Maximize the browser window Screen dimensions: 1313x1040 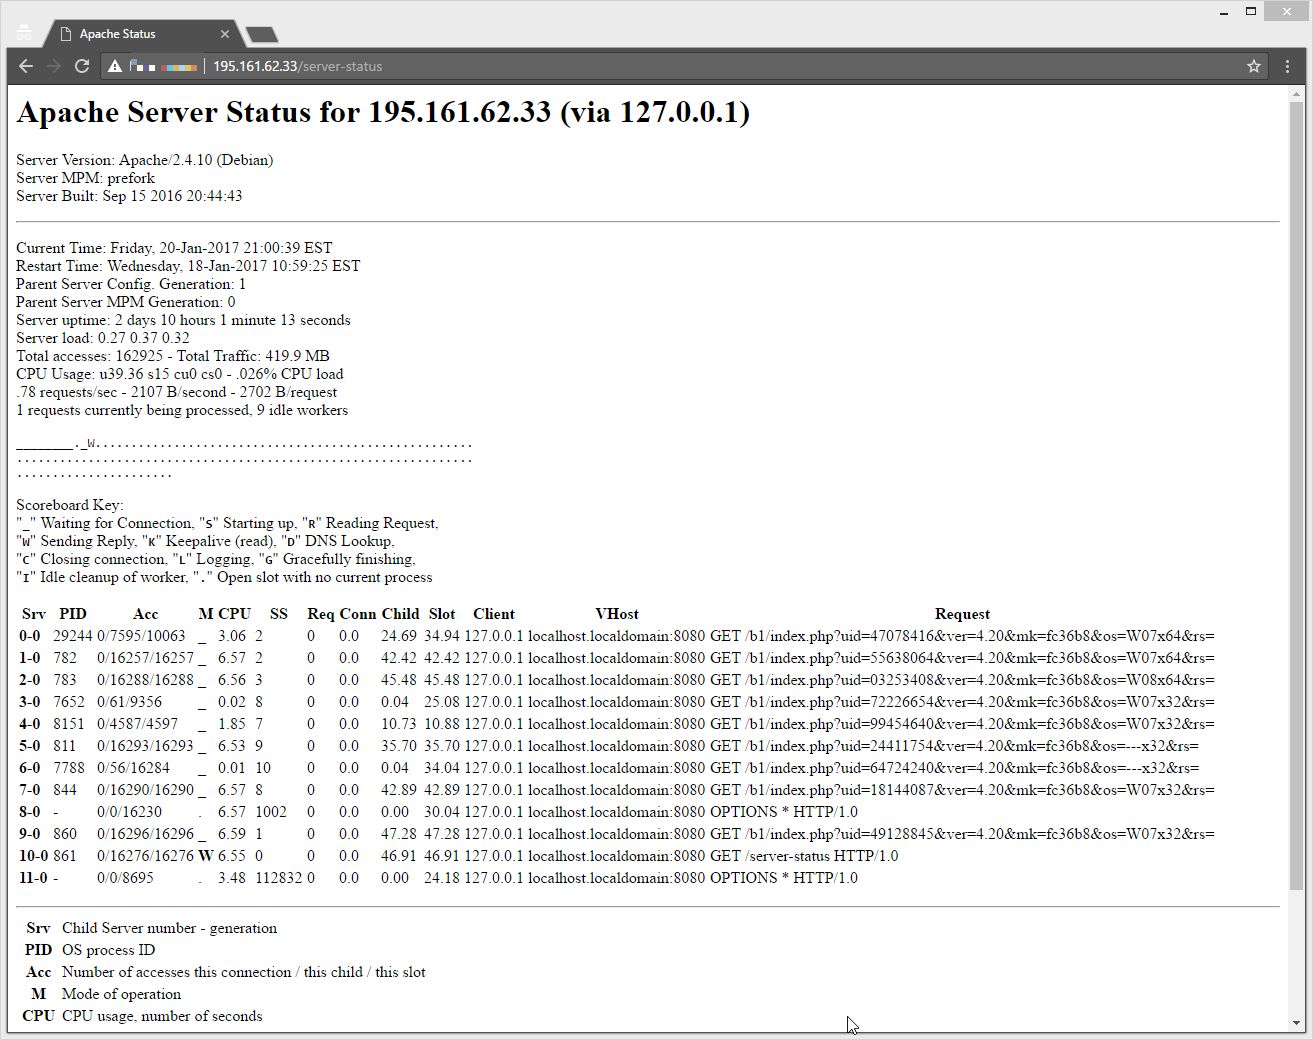pos(1251,12)
